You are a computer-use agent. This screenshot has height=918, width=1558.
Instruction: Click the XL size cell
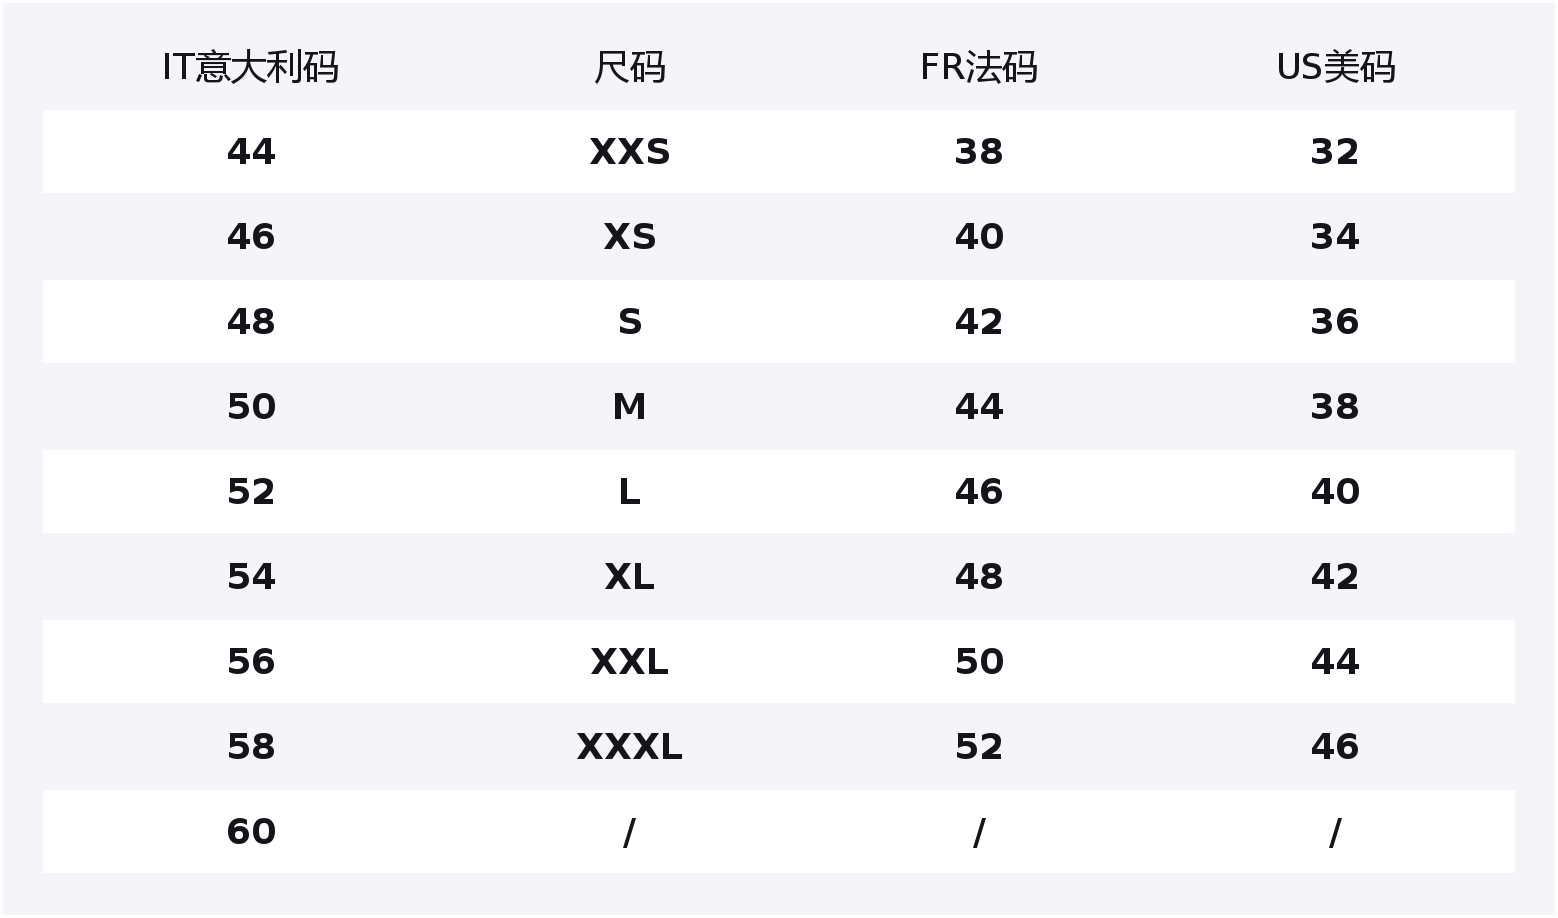(x=629, y=577)
